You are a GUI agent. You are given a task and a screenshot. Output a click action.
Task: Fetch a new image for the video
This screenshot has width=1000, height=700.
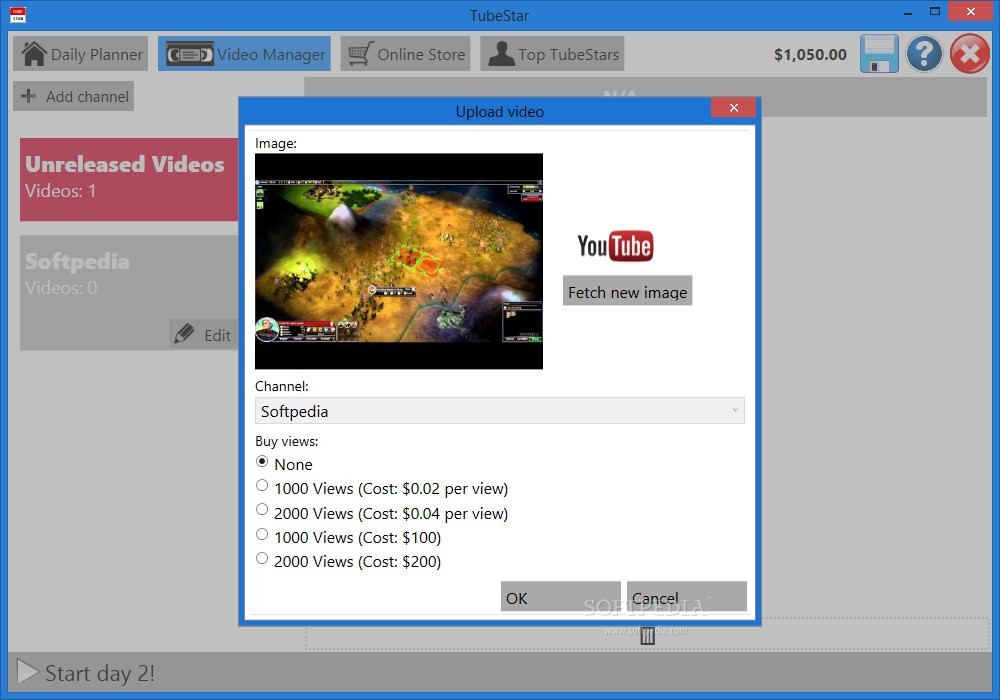tap(628, 291)
